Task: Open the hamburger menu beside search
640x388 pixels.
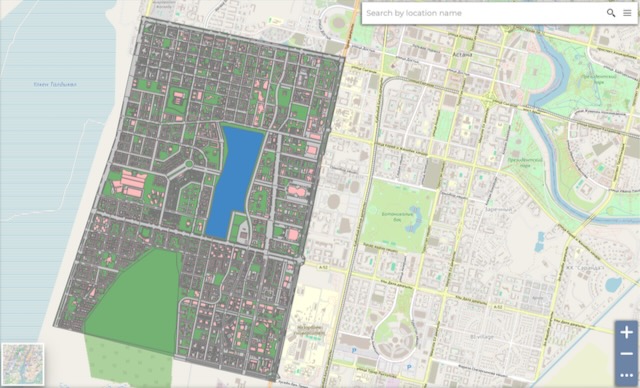Action: pos(627,13)
